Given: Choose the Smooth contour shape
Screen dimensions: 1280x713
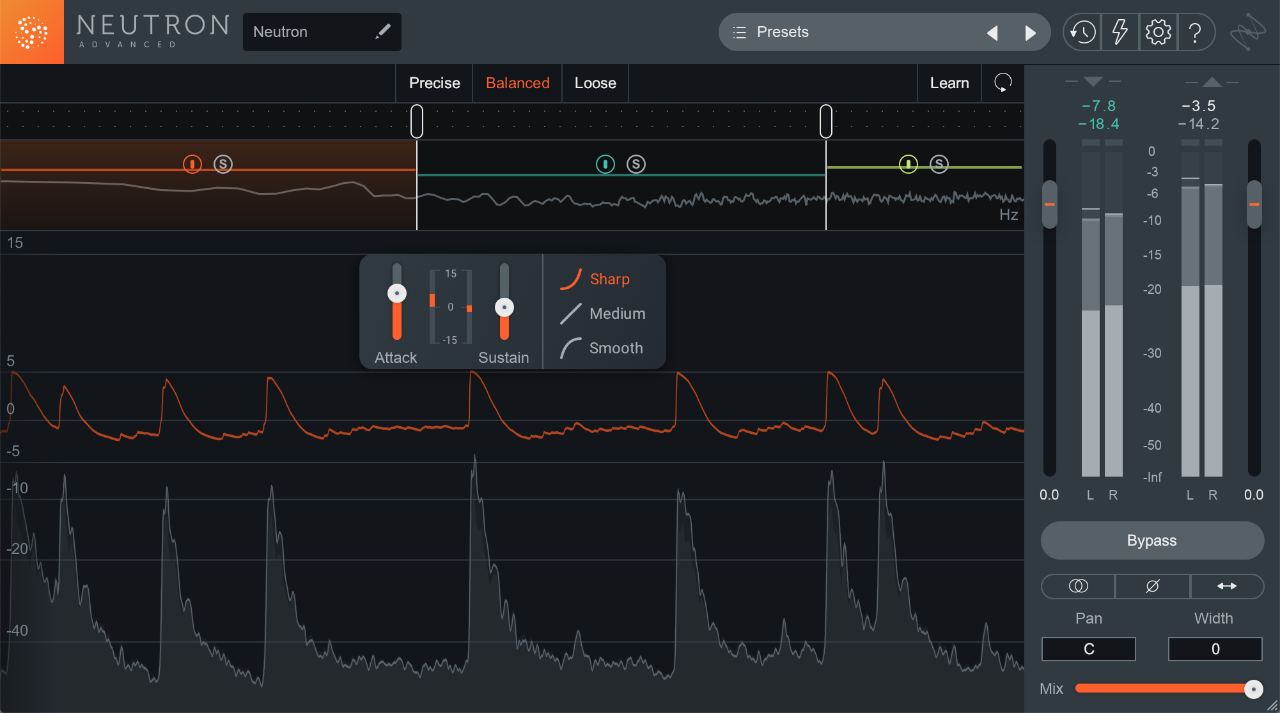Looking at the screenshot, I should (x=602, y=348).
